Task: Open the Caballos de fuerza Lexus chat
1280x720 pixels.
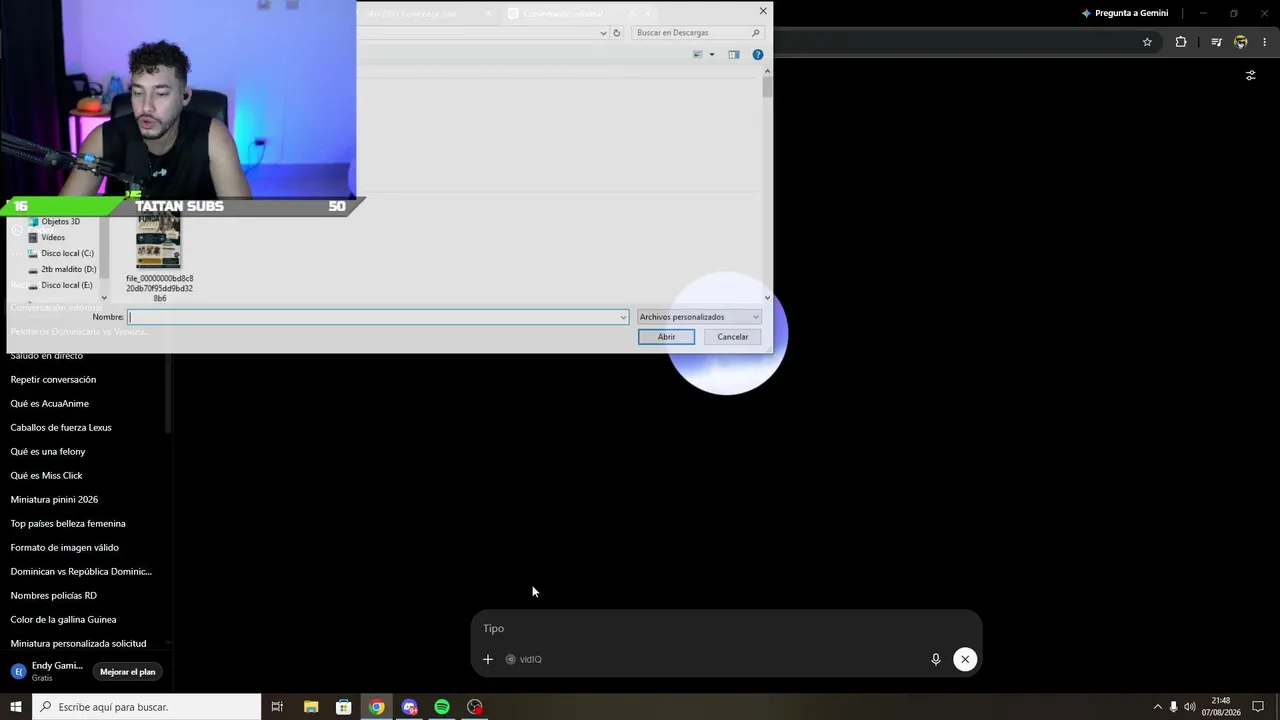Action: point(61,428)
